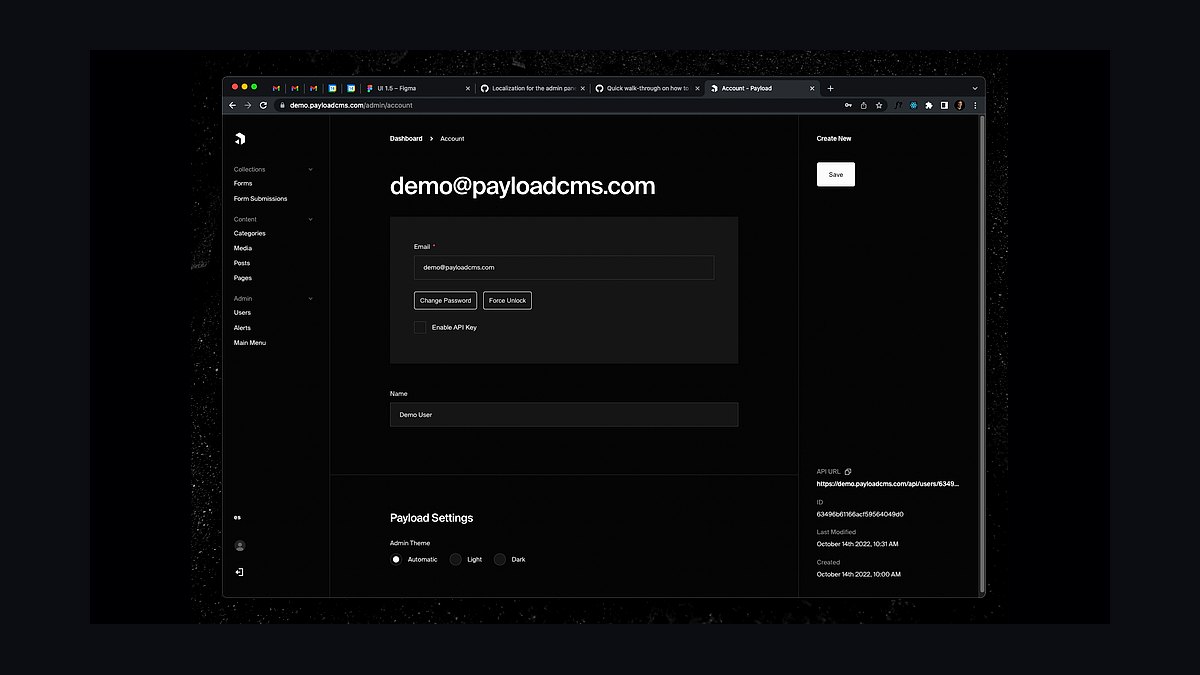Select the Light admin theme

pos(456,559)
